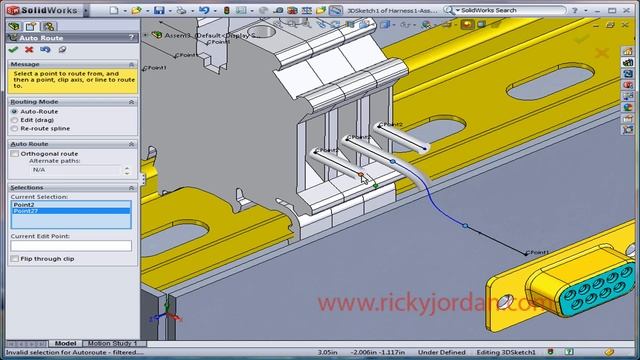The width and height of the screenshot is (640, 360).
Task: Click the Help question mark in title bar
Action: (575, 10)
